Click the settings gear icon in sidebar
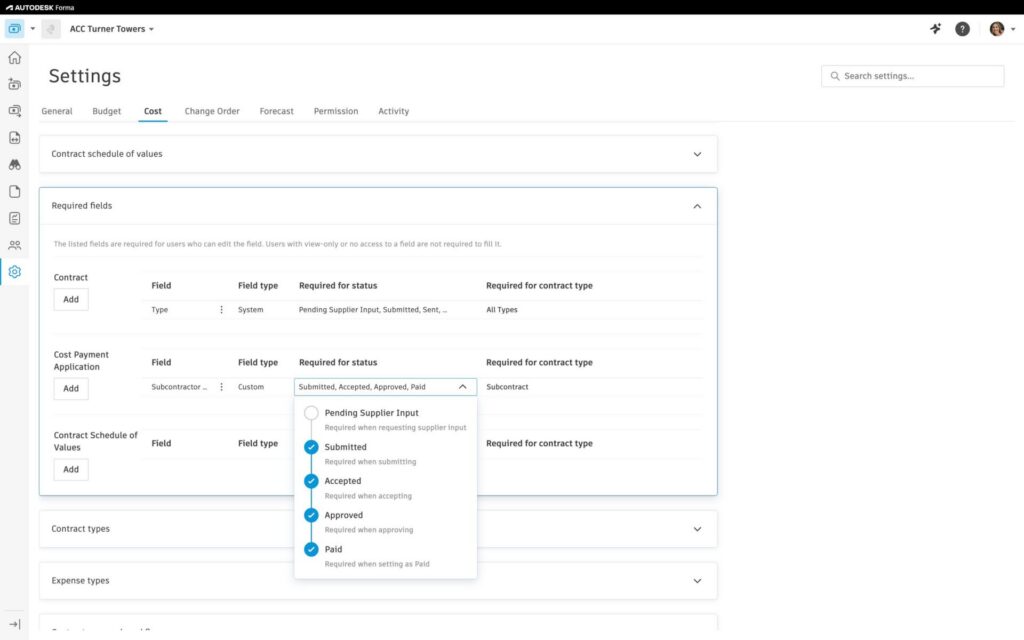 tap(14, 272)
